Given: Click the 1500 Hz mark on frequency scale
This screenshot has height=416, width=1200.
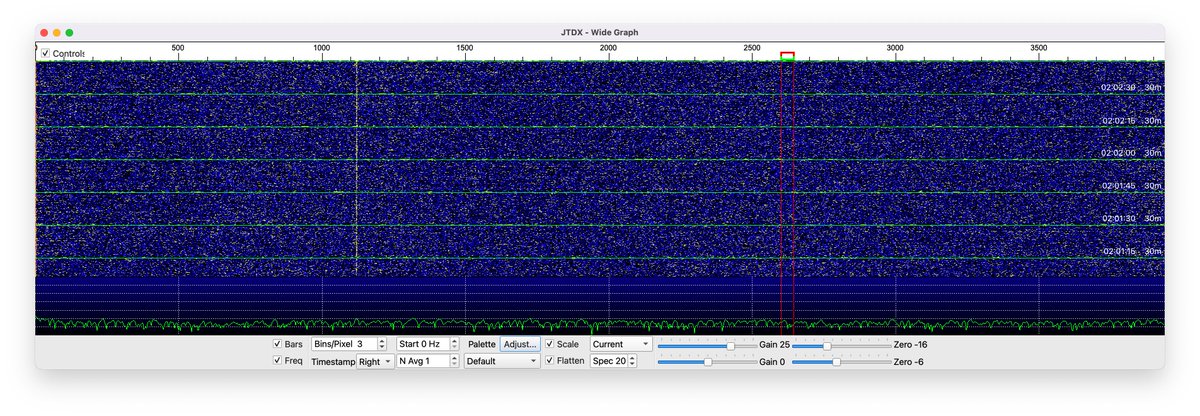Looking at the screenshot, I should click(465, 48).
